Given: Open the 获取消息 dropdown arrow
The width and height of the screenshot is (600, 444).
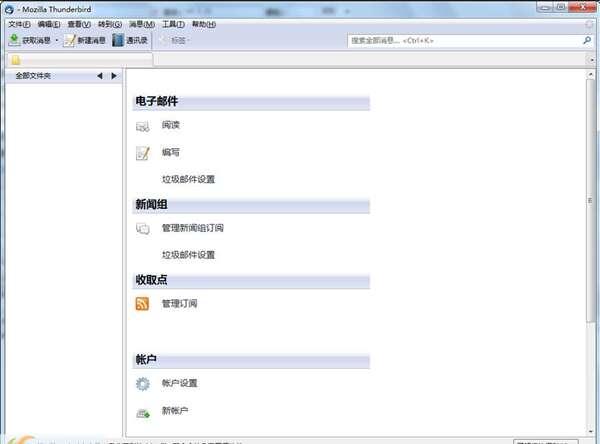Looking at the screenshot, I should click(57, 41).
